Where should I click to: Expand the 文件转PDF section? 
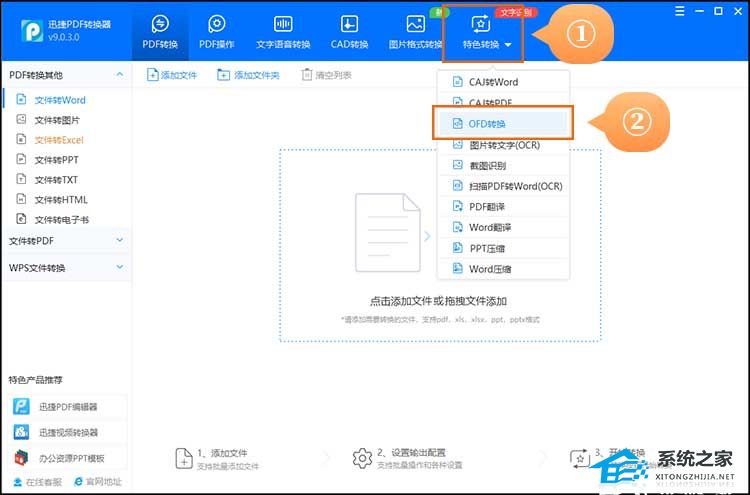[x=120, y=240]
